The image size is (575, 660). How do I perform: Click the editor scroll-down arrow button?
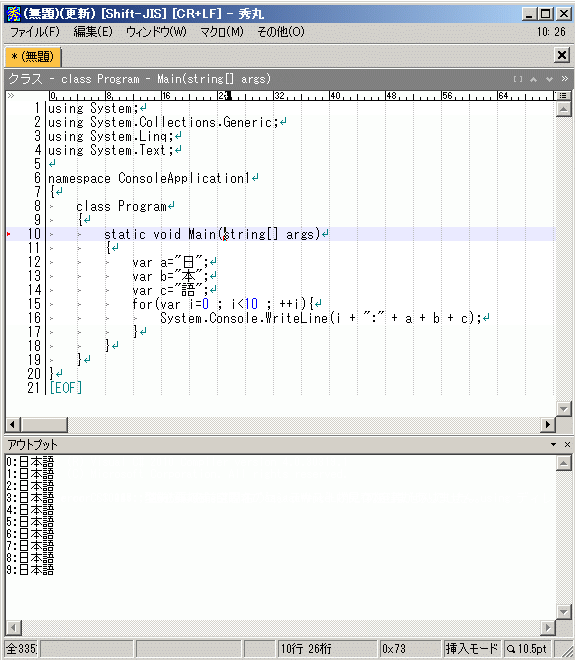coord(563,408)
